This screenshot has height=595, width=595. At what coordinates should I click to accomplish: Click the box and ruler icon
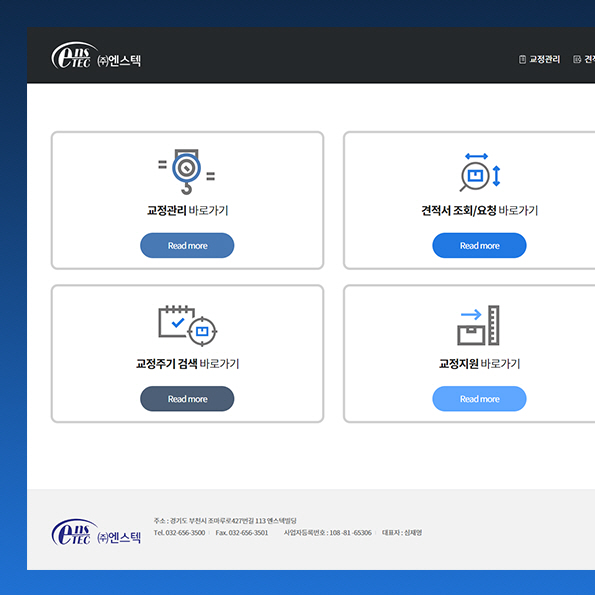tap(478, 326)
